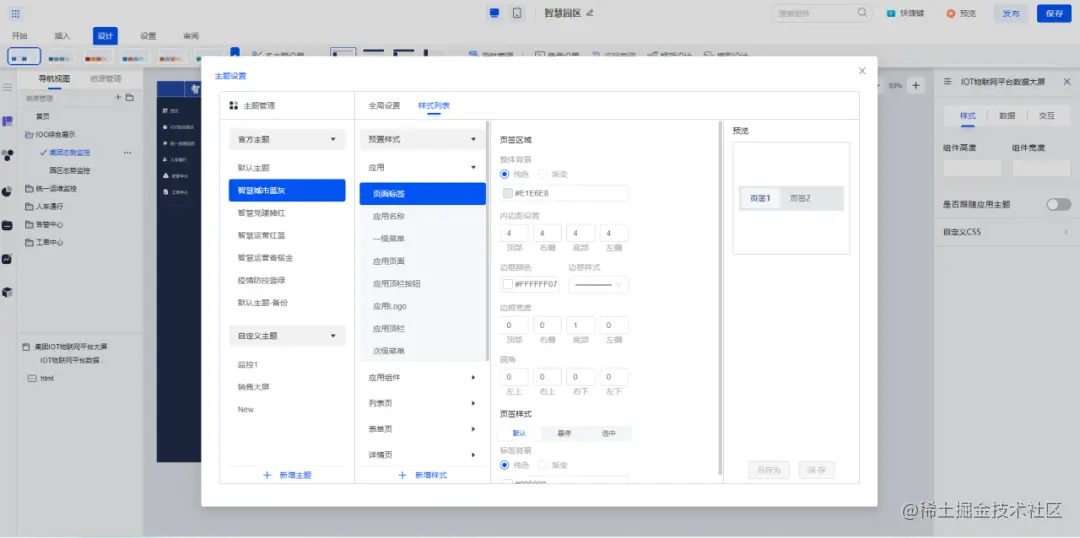Image resolution: width=1080 pixels, height=538 pixels.
Task: Zoom in canvas with plus button
Action: pyautogui.click(x=916, y=85)
